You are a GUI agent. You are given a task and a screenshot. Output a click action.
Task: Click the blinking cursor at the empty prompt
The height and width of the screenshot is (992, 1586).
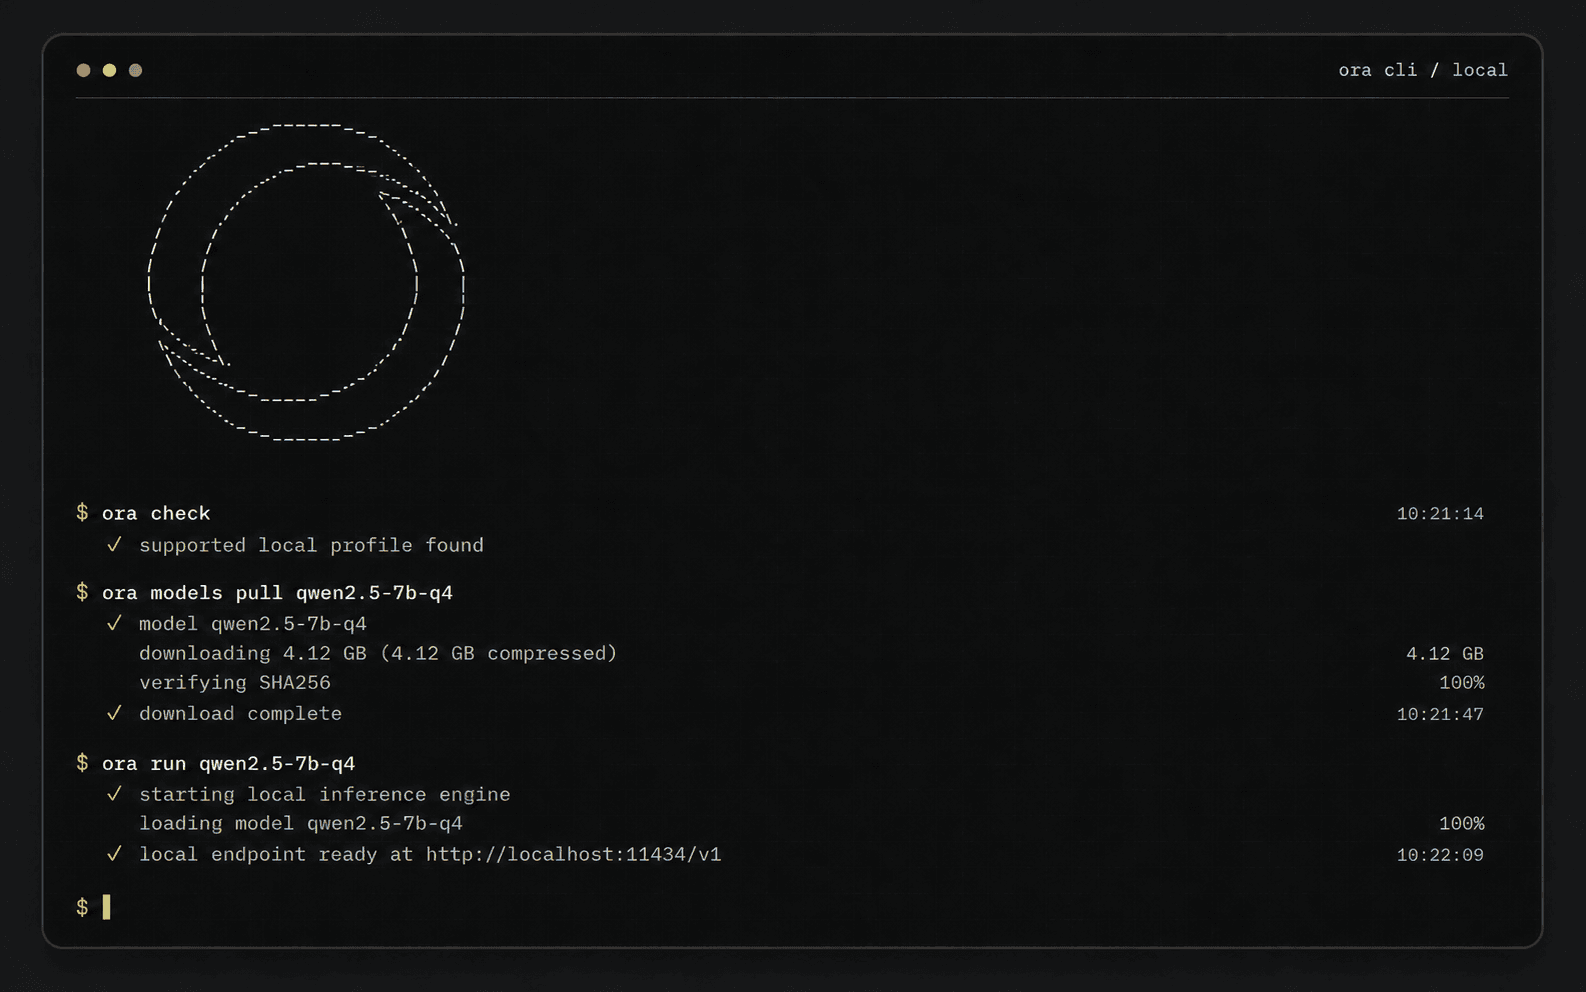coord(106,907)
